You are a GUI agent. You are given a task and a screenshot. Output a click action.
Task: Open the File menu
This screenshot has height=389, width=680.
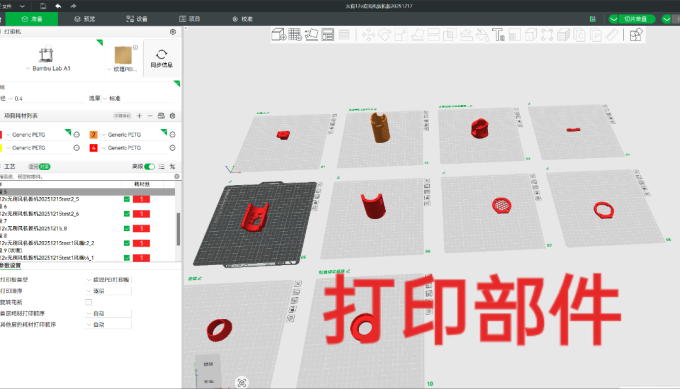7,6
